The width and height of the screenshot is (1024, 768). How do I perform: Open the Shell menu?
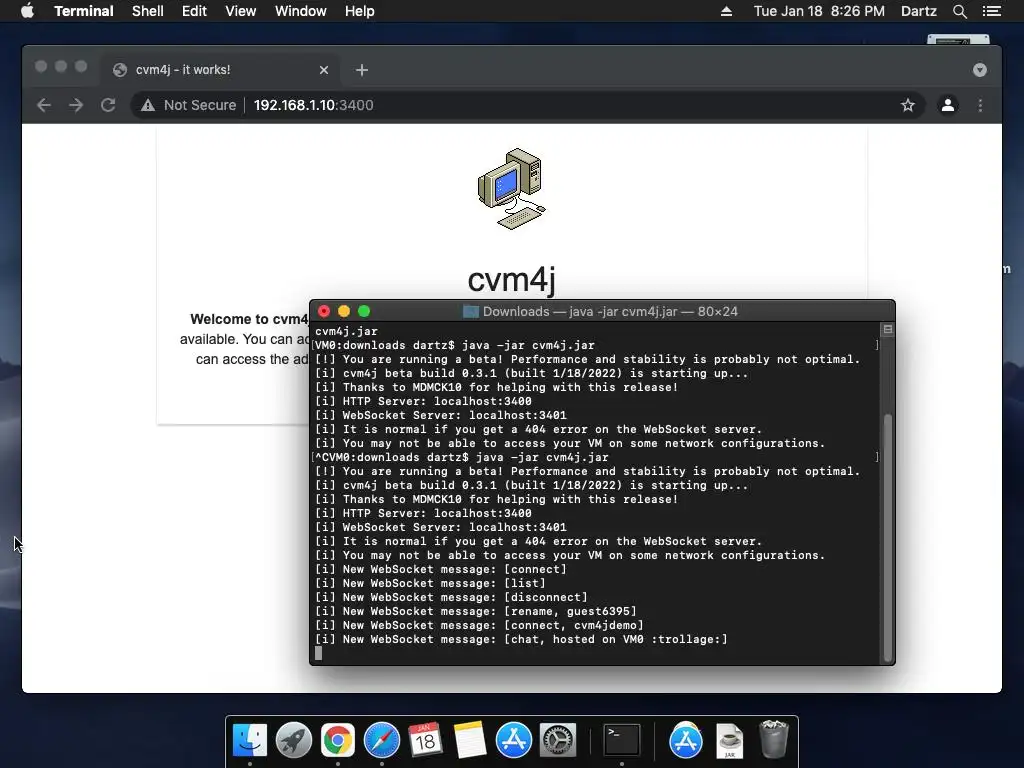(148, 11)
